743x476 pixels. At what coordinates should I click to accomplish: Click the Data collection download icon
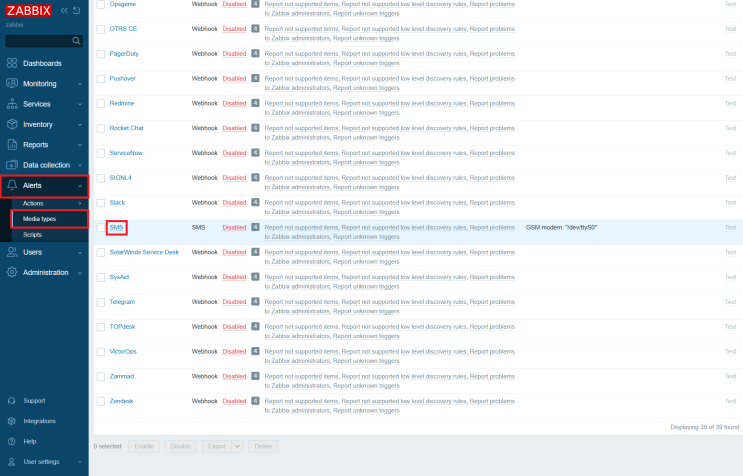click(x=12, y=165)
